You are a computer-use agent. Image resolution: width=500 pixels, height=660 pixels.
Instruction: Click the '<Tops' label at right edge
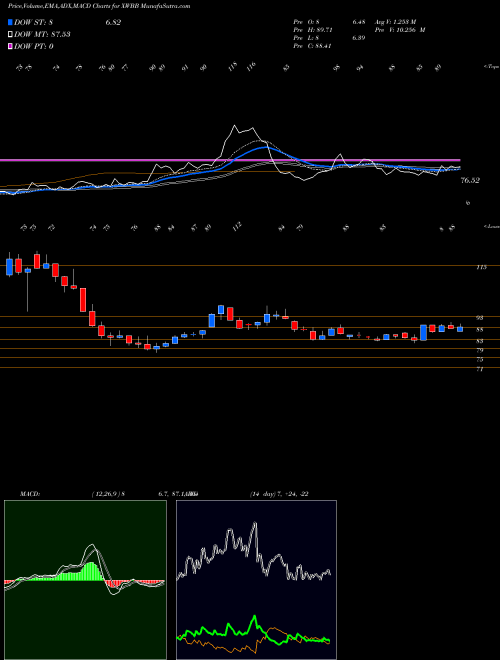point(491,67)
